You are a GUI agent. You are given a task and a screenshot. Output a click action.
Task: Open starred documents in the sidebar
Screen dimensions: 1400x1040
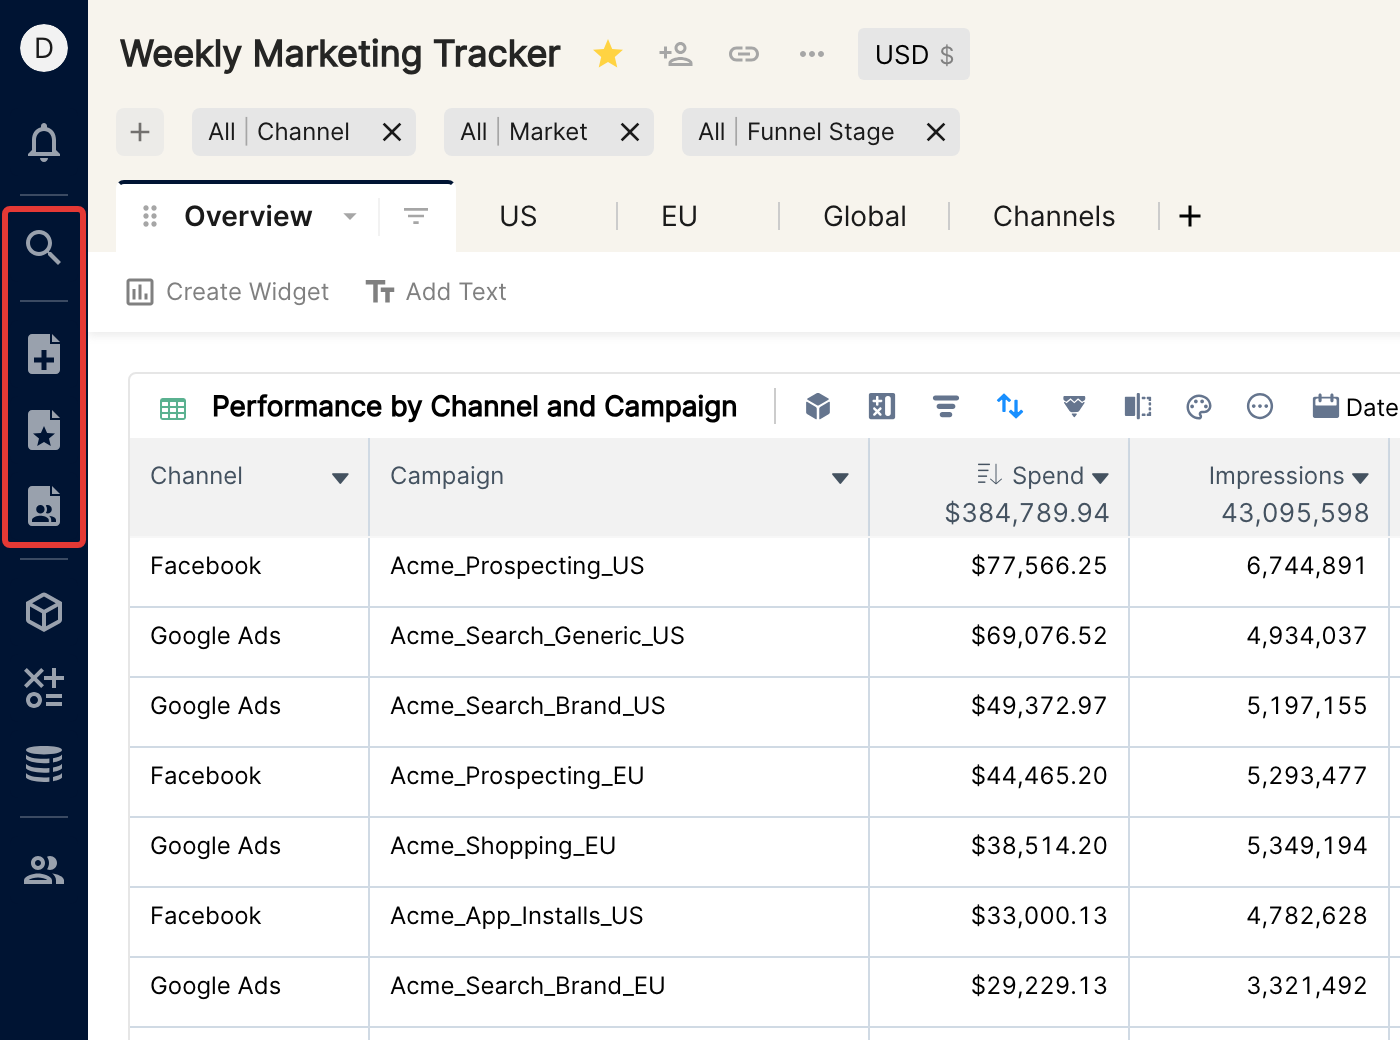click(x=44, y=430)
